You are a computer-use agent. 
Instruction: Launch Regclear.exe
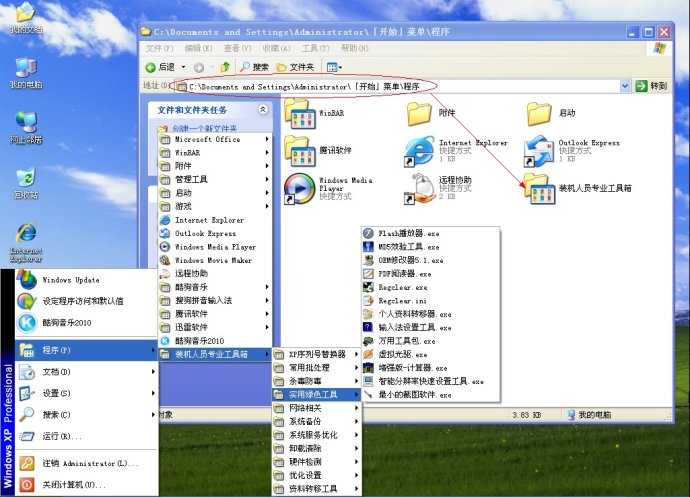coord(430,287)
